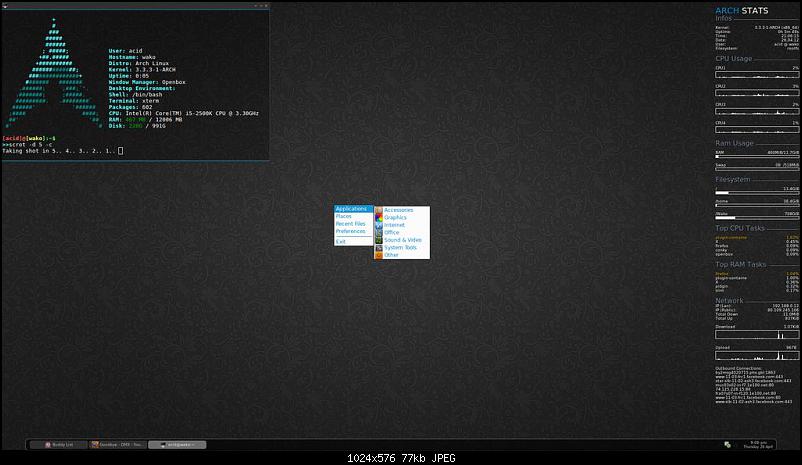Open Preferences in the root menu
The image size is (802, 465).
click(353, 231)
